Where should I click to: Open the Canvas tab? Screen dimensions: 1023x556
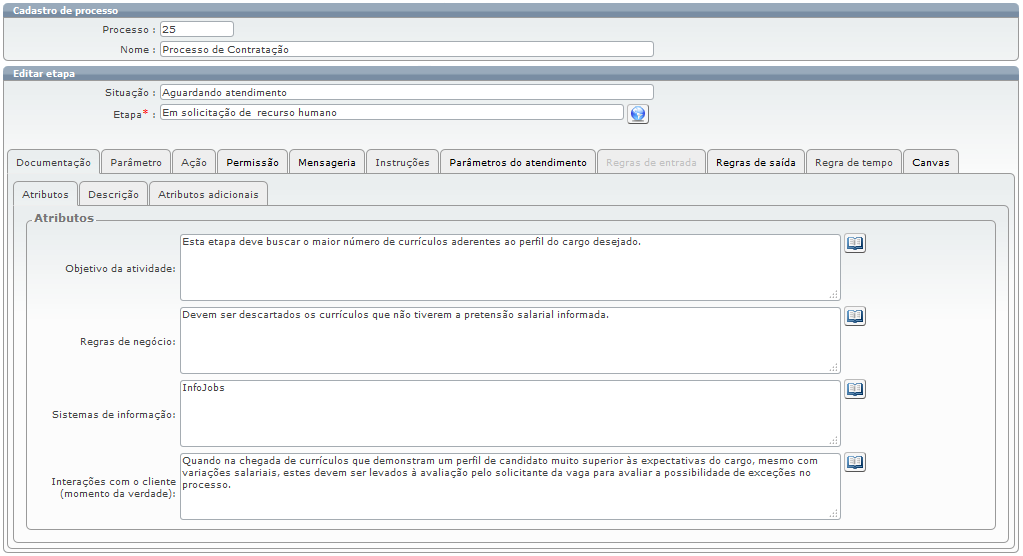click(931, 162)
